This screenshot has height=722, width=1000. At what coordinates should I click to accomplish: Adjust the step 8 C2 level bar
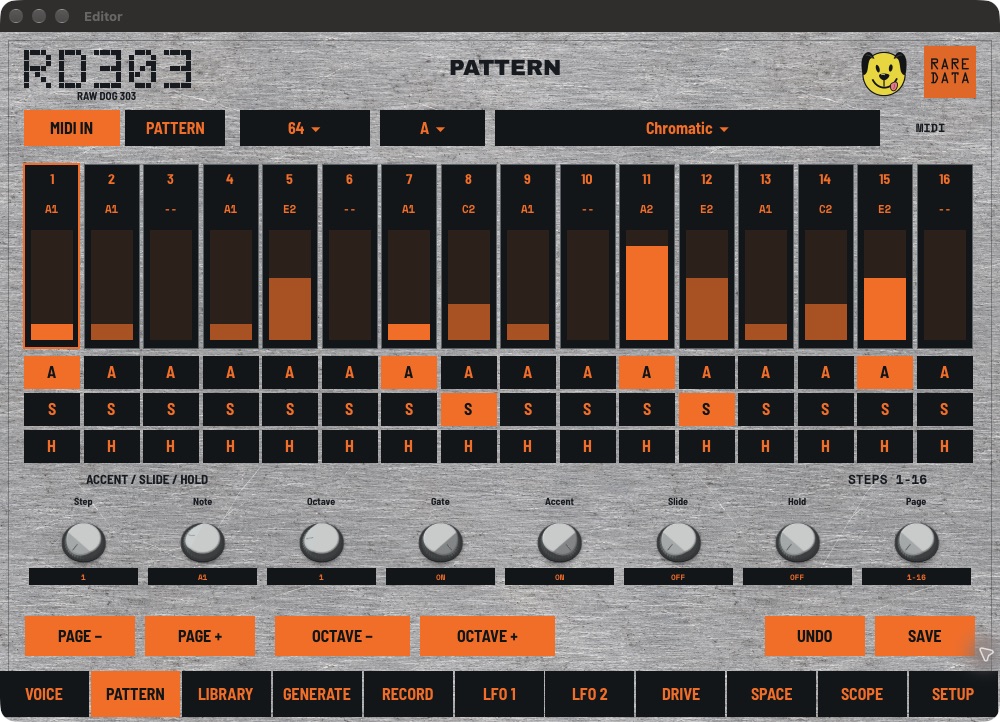[x=468, y=285]
